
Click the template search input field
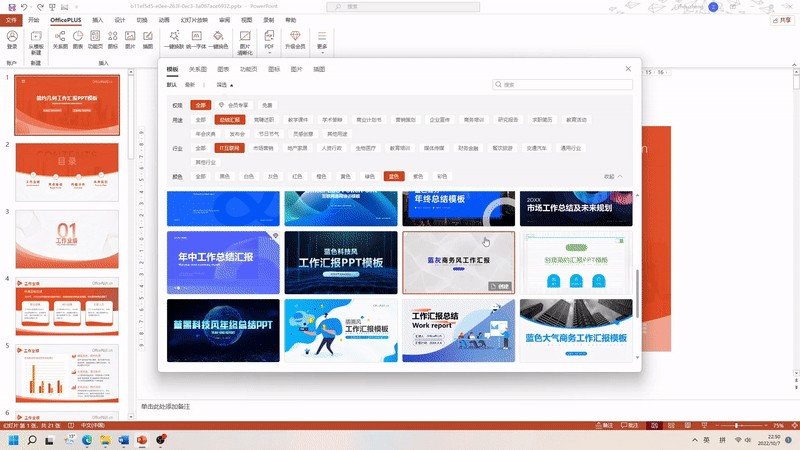click(563, 85)
